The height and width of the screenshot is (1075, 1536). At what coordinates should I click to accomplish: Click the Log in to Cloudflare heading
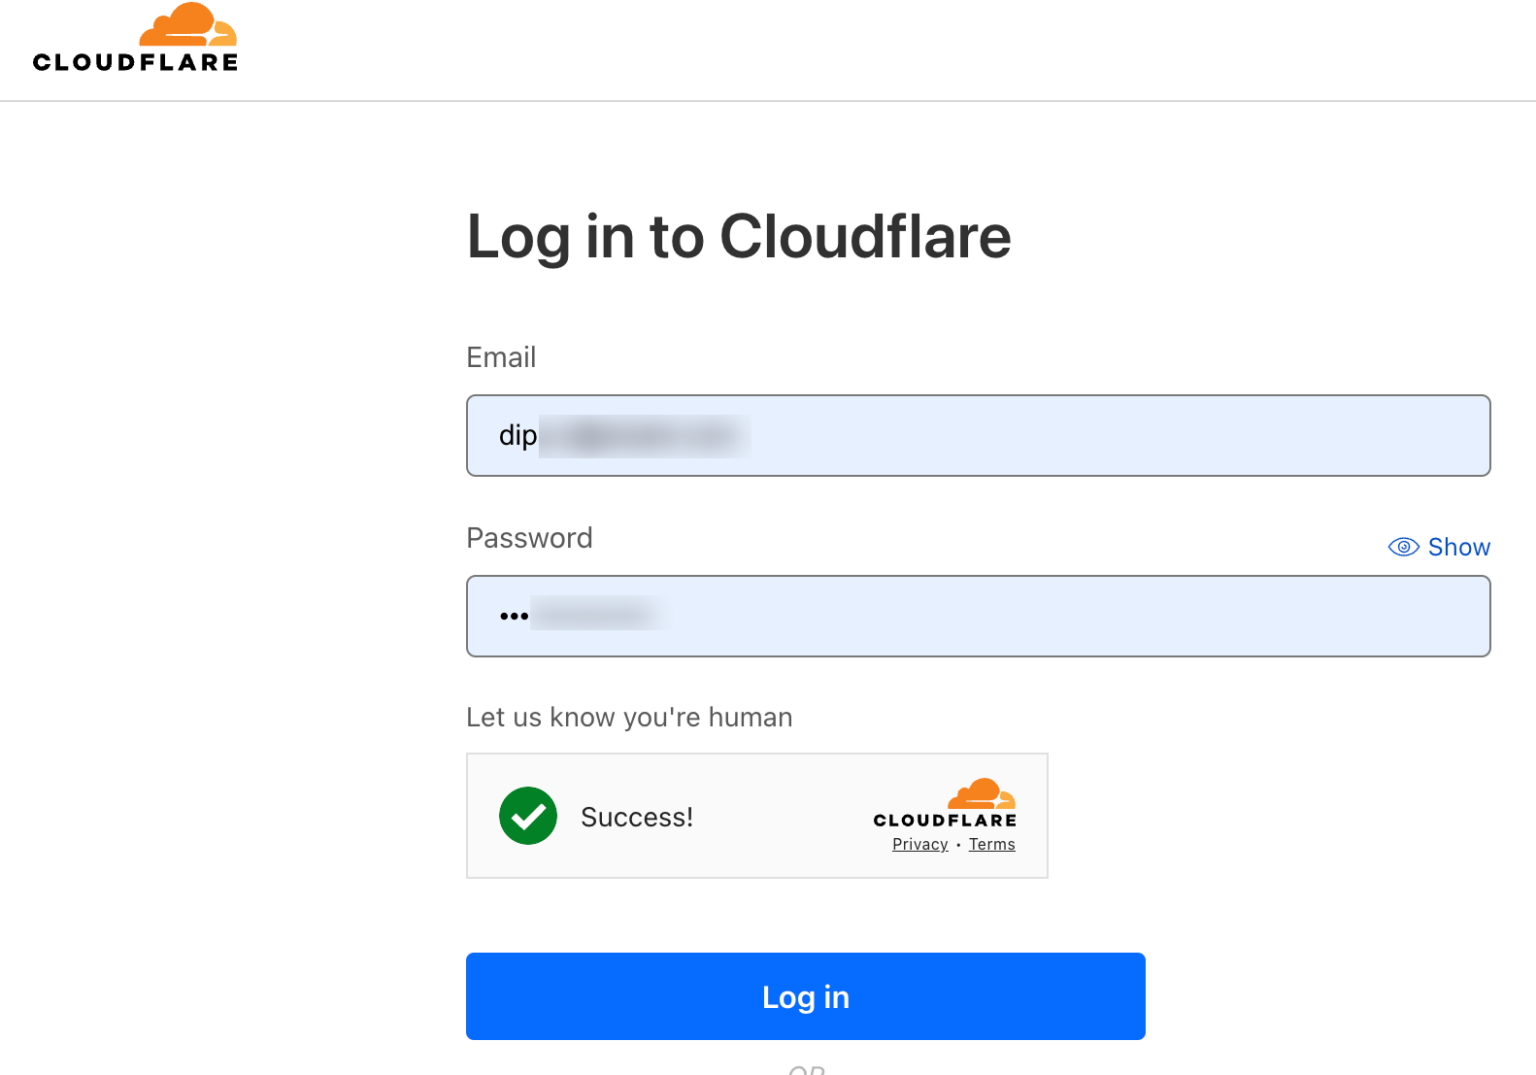coord(739,237)
